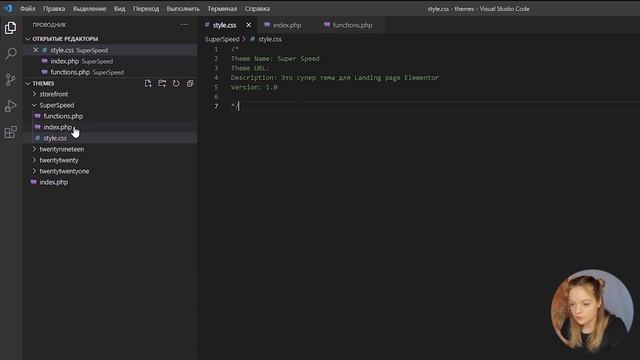Place cursor on Description line
This screenshot has height=360, width=640.
[335, 78]
